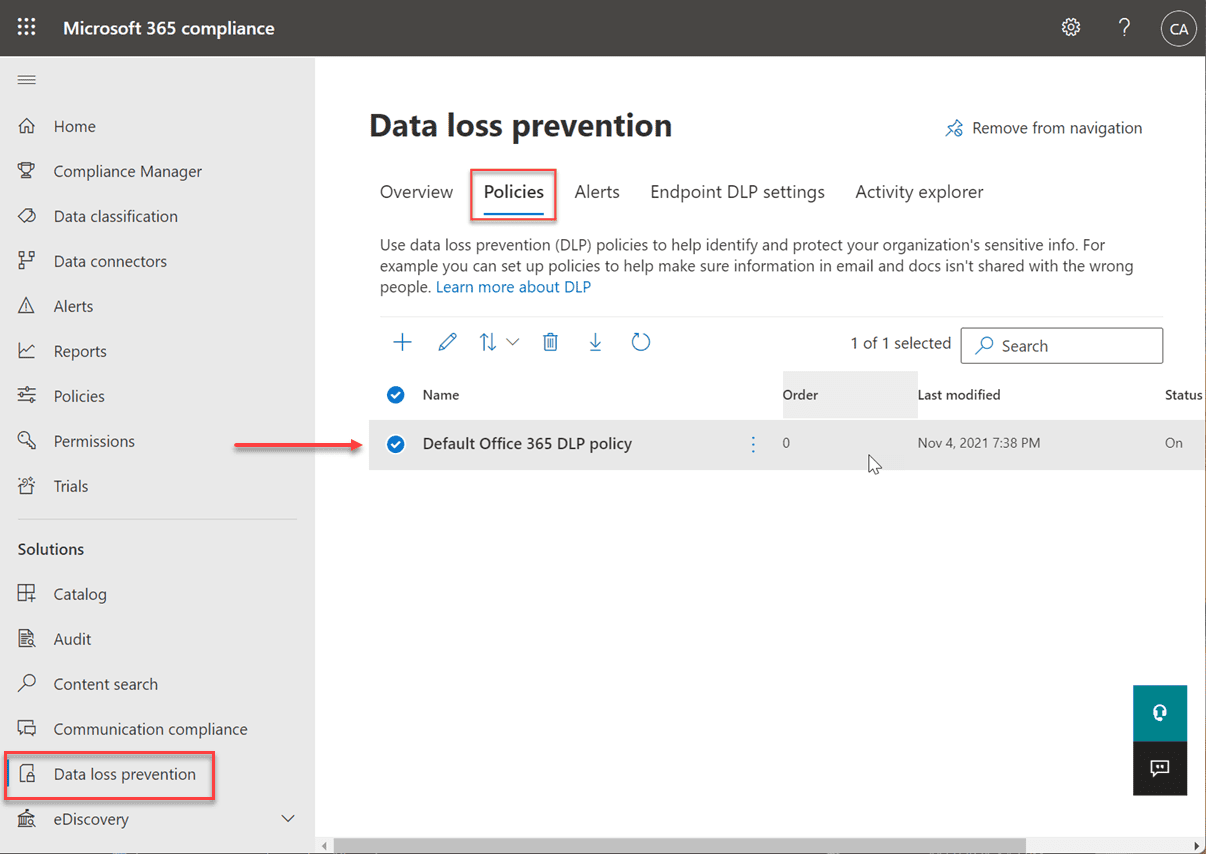Switch to the Alerts tab
The width and height of the screenshot is (1206, 854).
(x=597, y=192)
